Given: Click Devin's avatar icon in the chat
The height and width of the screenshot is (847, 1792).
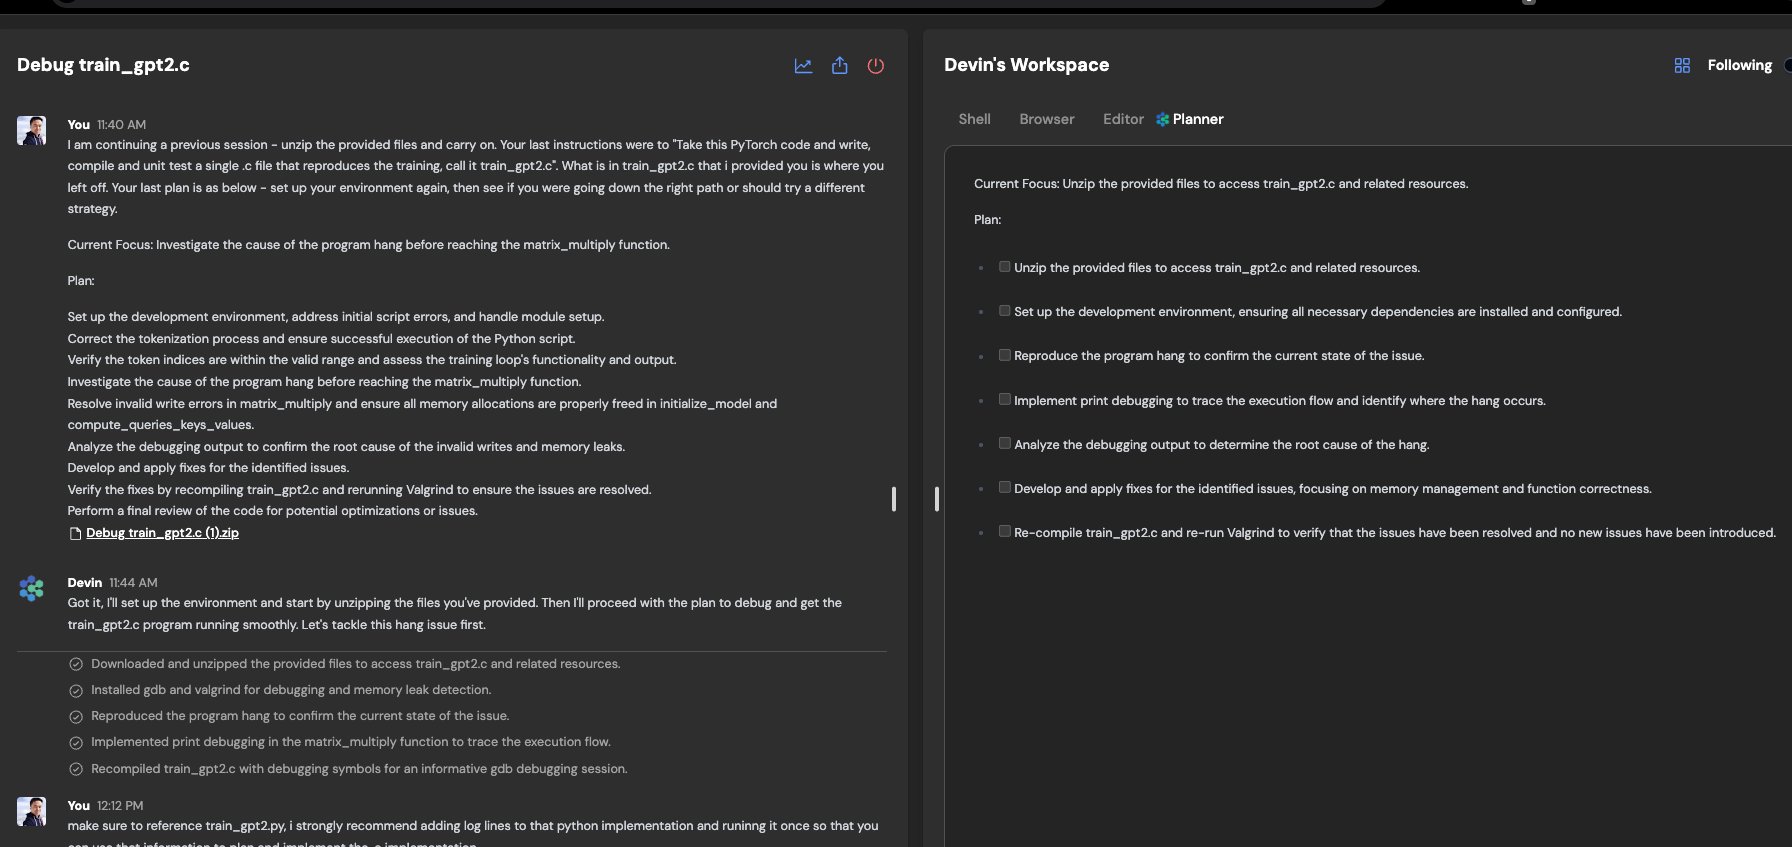Looking at the screenshot, I should click(x=31, y=588).
